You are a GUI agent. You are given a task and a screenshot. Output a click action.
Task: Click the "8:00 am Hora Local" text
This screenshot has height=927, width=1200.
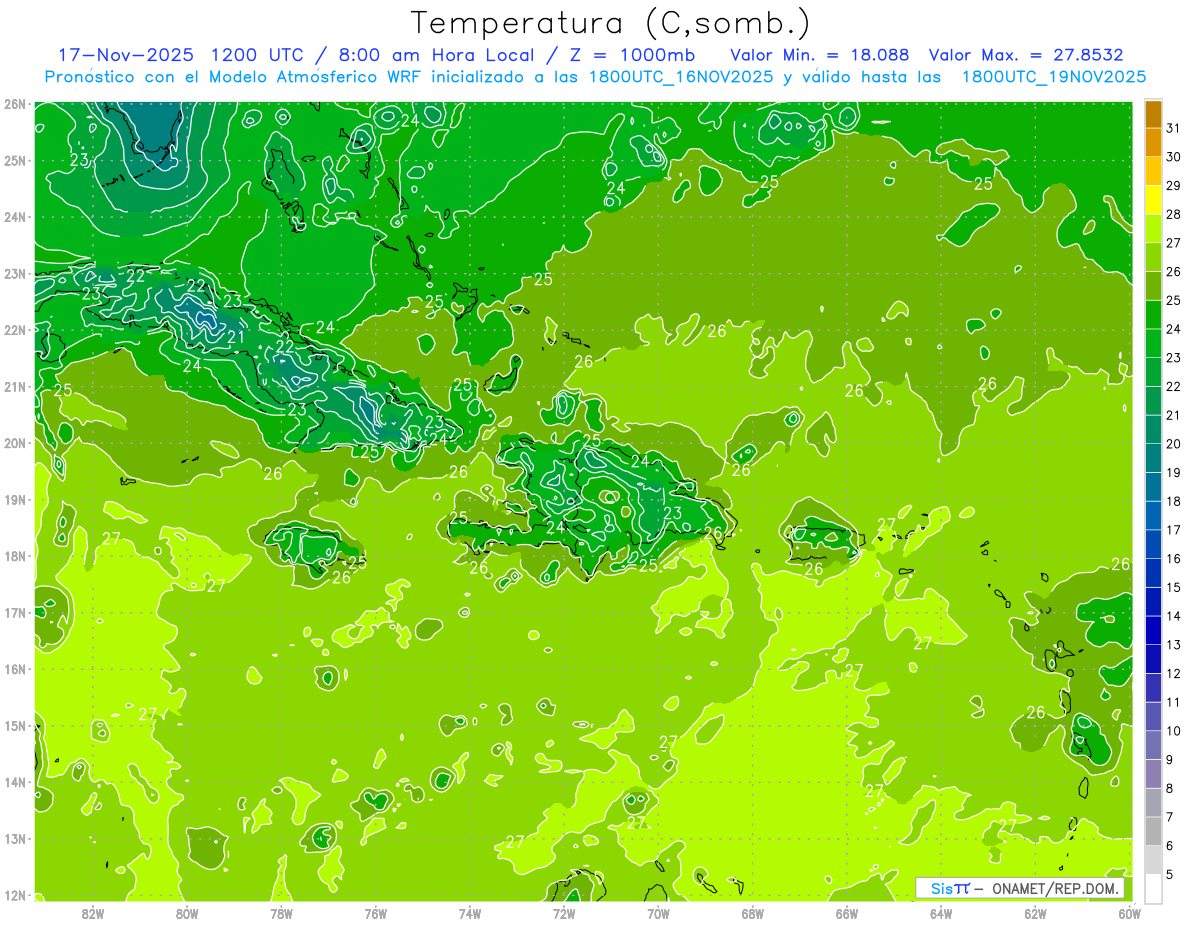(x=439, y=55)
